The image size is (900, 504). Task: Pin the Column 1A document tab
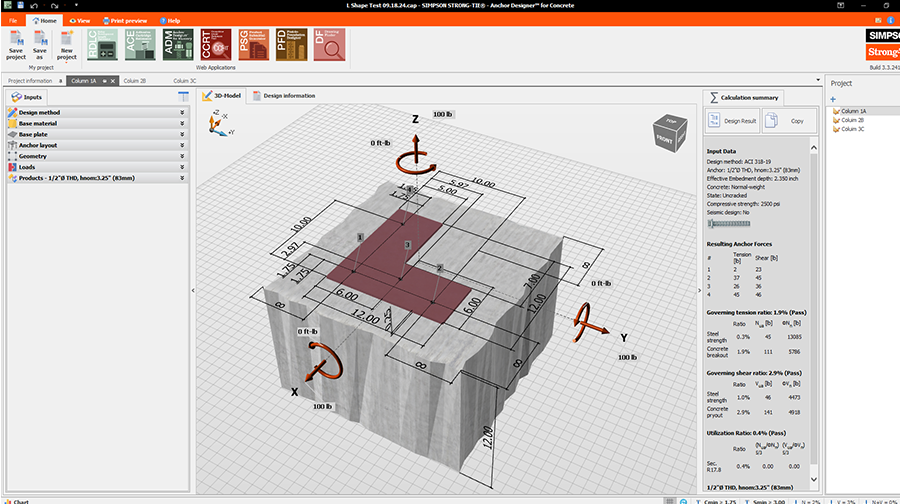pos(104,81)
